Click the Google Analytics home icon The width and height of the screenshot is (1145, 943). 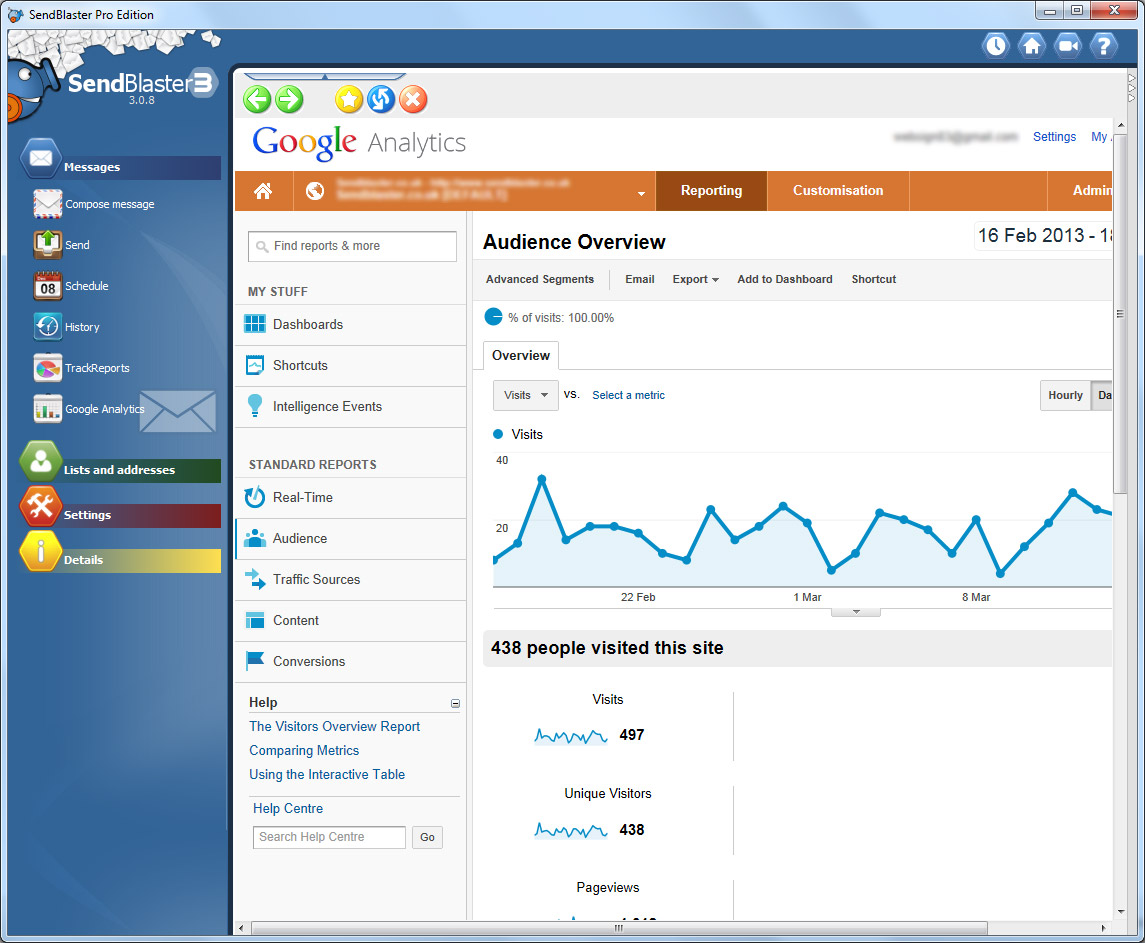263,191
